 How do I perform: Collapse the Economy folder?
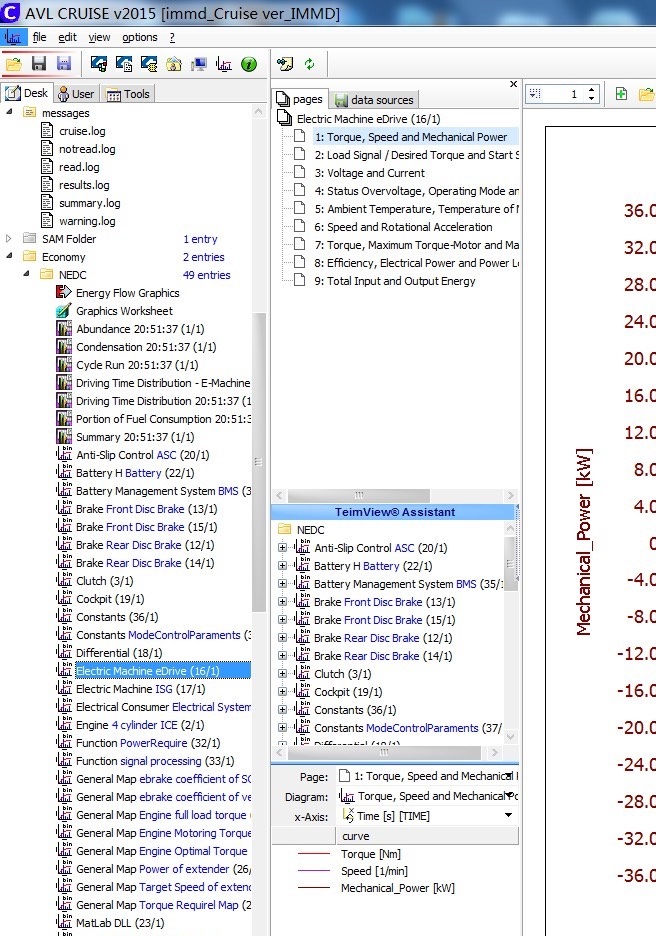click(x=9, y=255)
